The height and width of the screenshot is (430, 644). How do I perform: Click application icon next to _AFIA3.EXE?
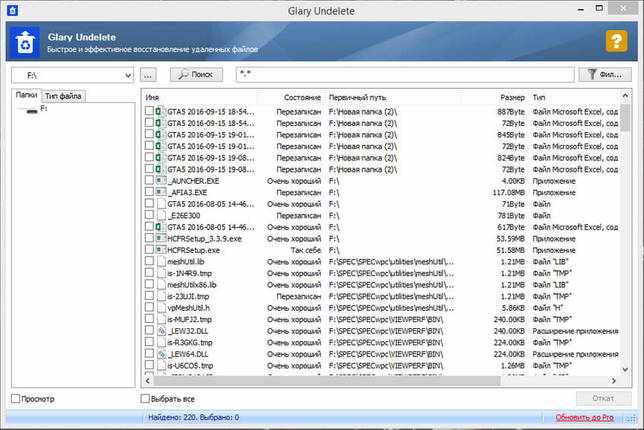(161, 192)
